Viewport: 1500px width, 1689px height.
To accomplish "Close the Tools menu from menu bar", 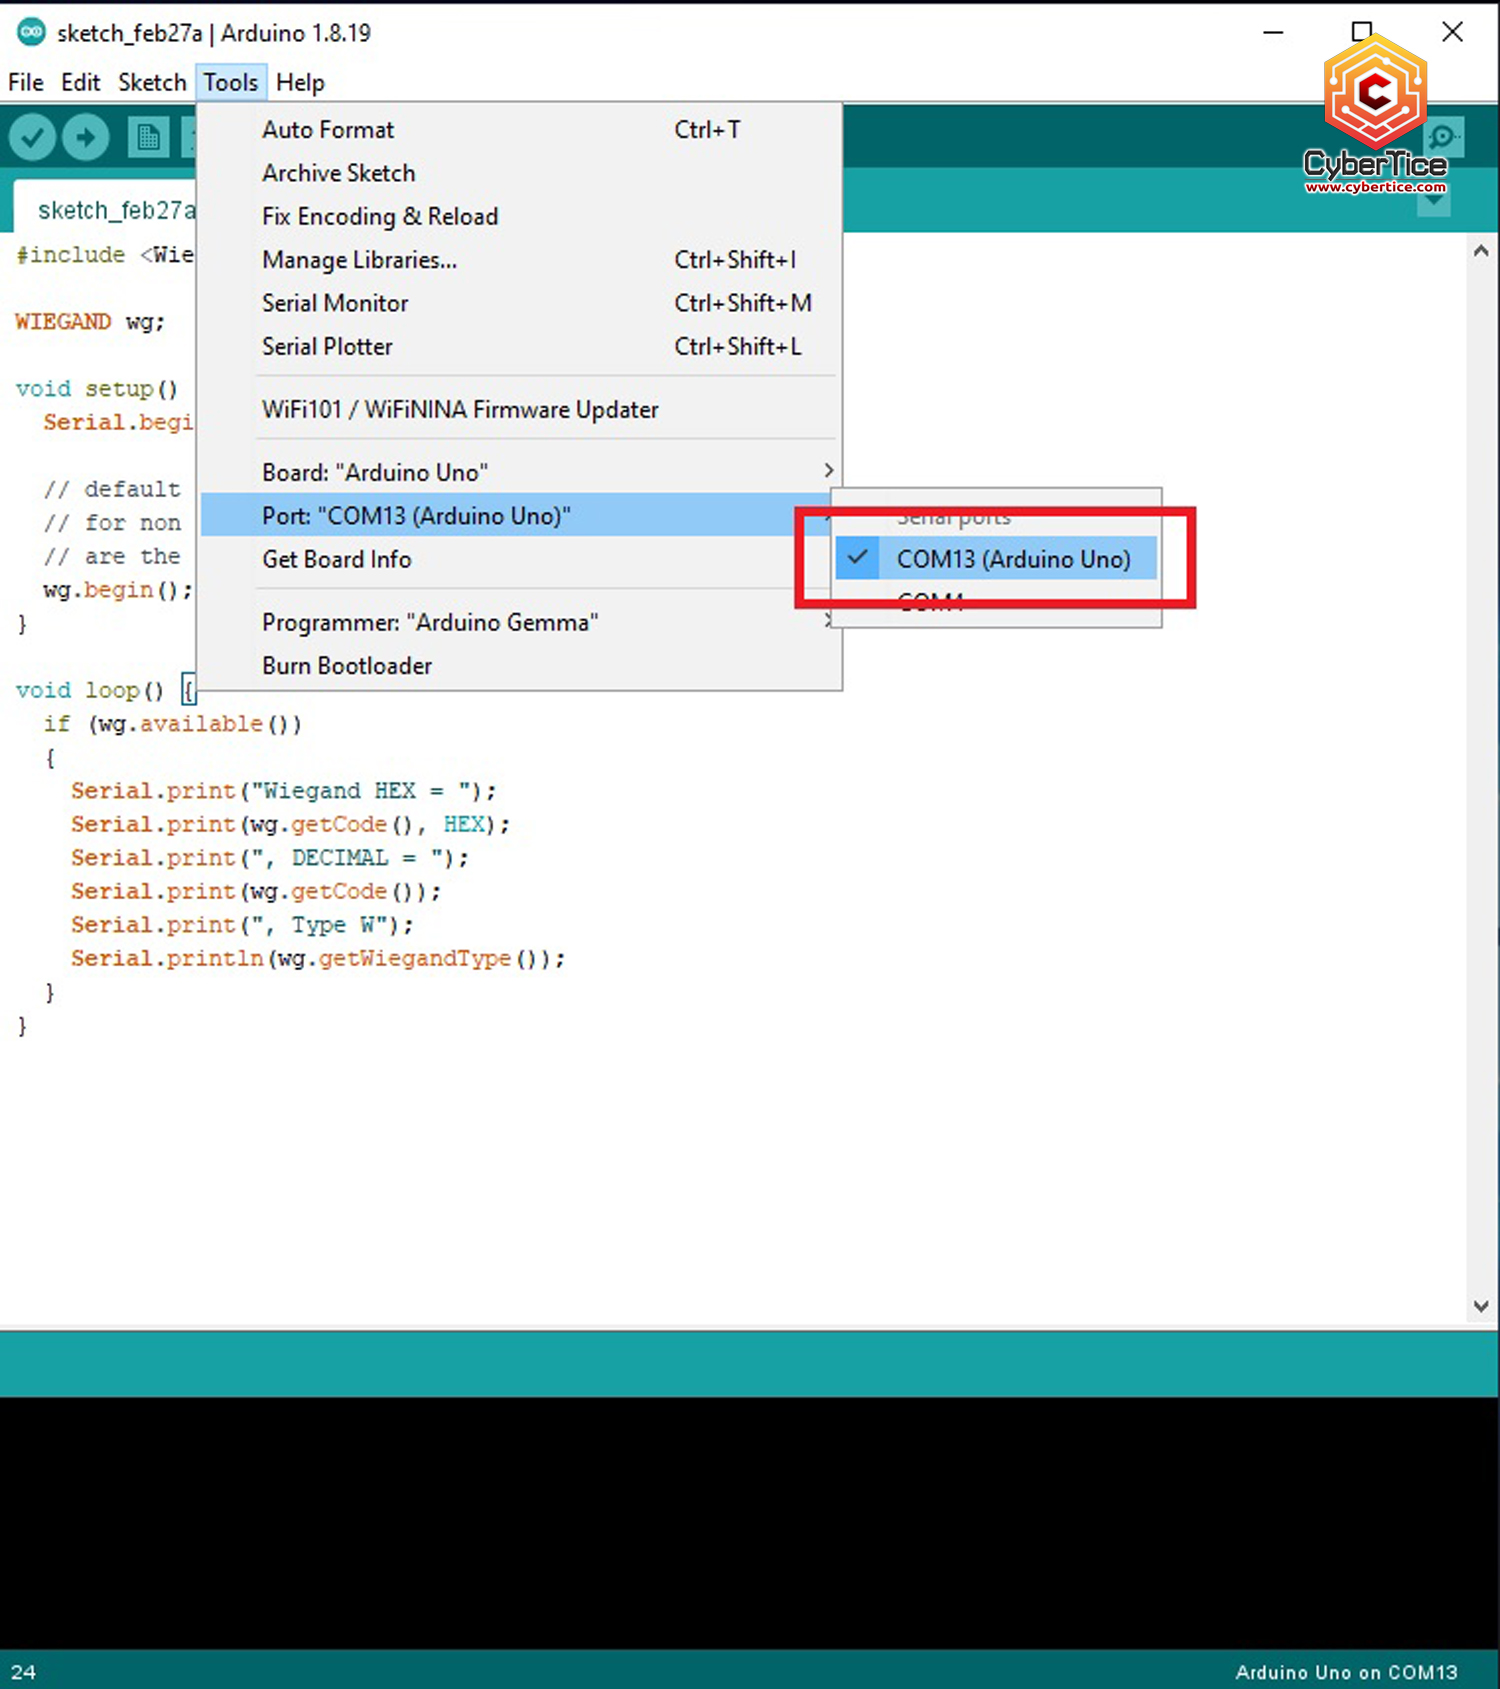I will pos(231,82).
